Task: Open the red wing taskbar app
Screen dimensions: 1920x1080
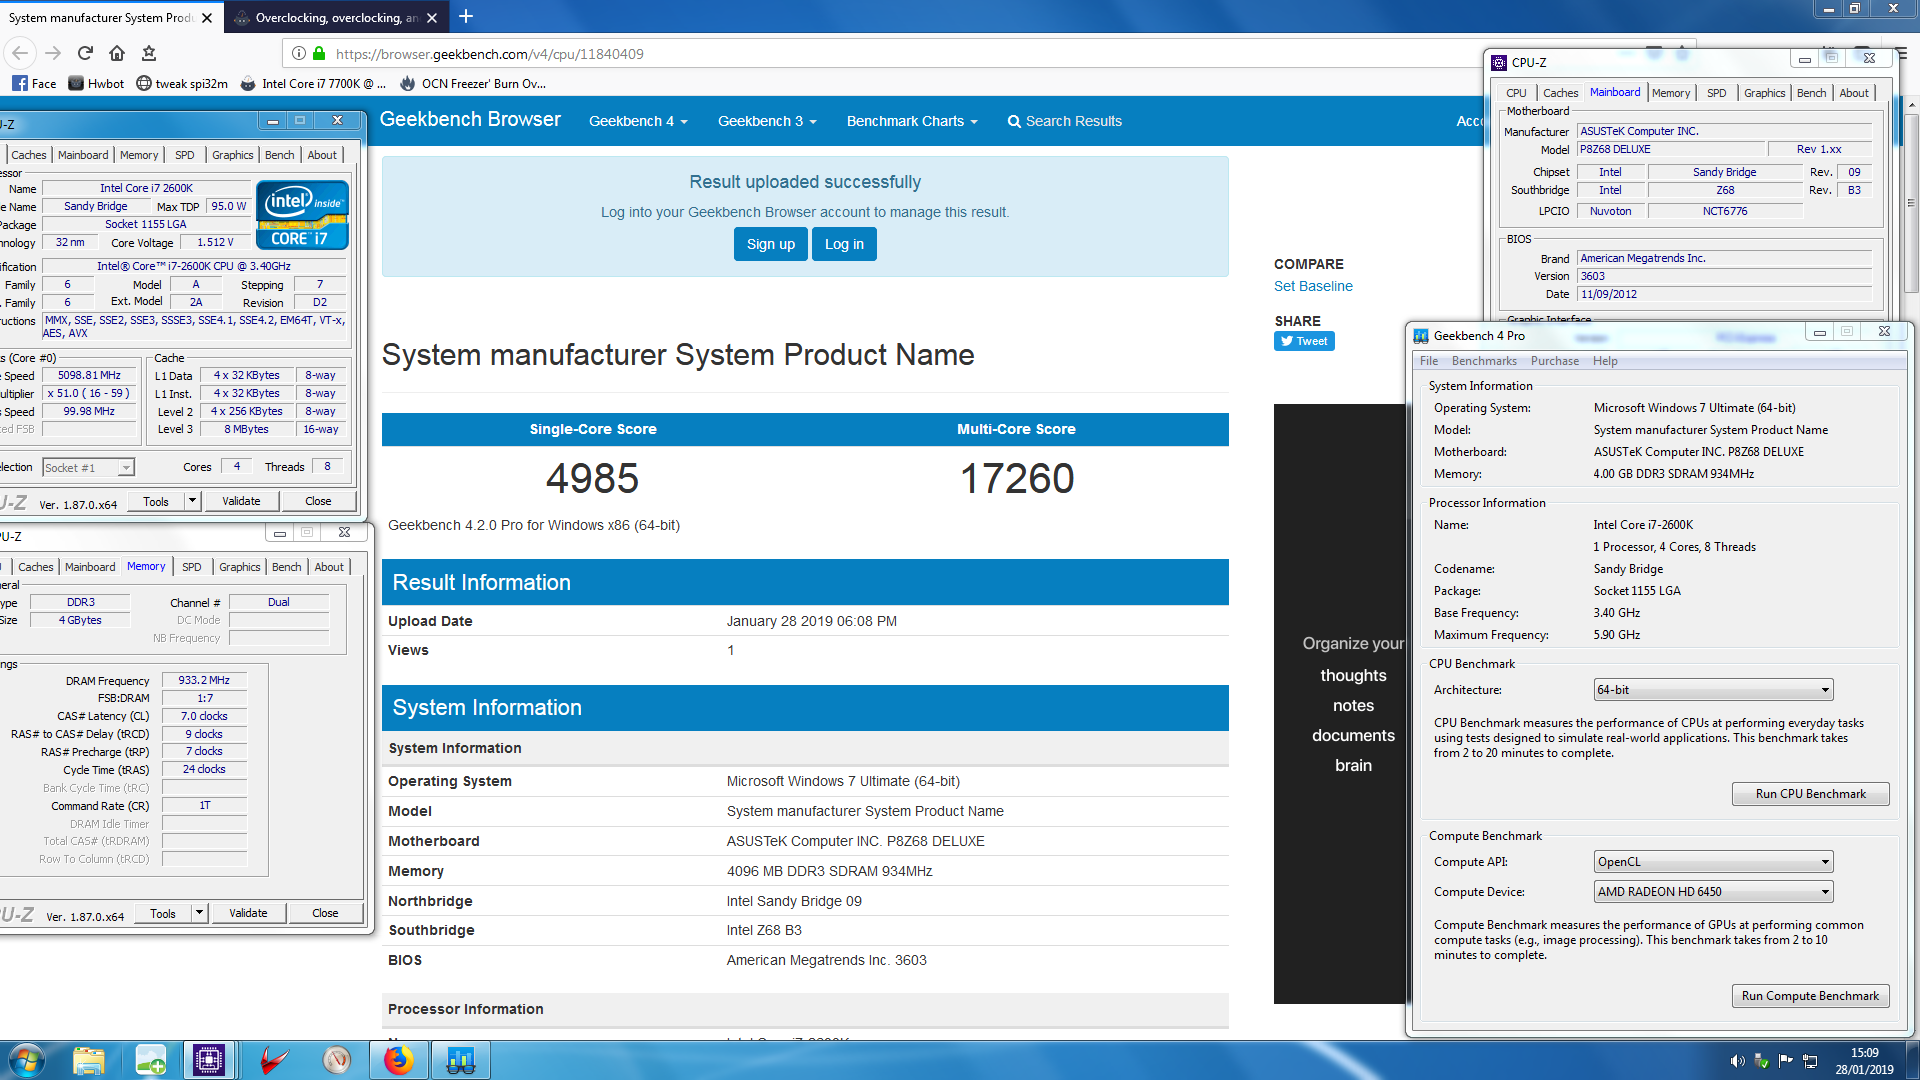Action: tap(273, 1060)
